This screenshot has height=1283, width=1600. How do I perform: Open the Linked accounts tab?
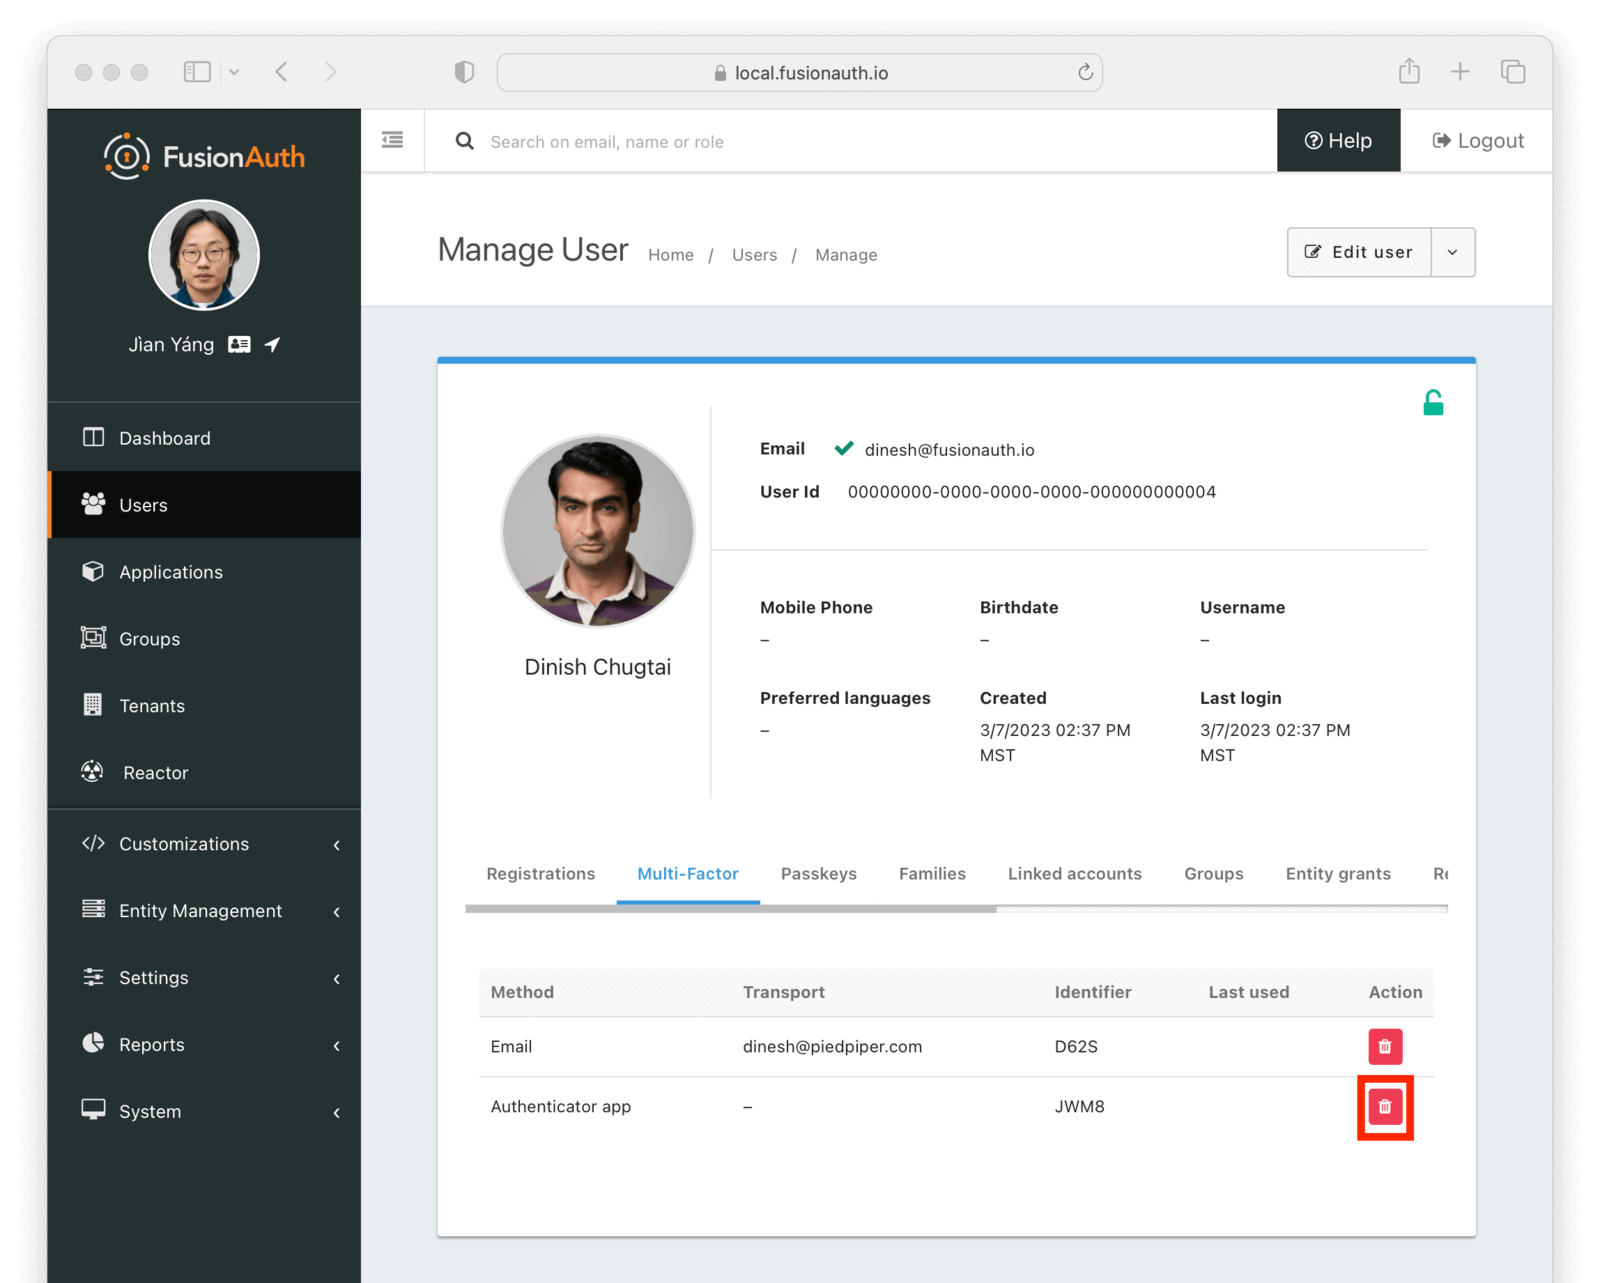[x=1074, y=873]
